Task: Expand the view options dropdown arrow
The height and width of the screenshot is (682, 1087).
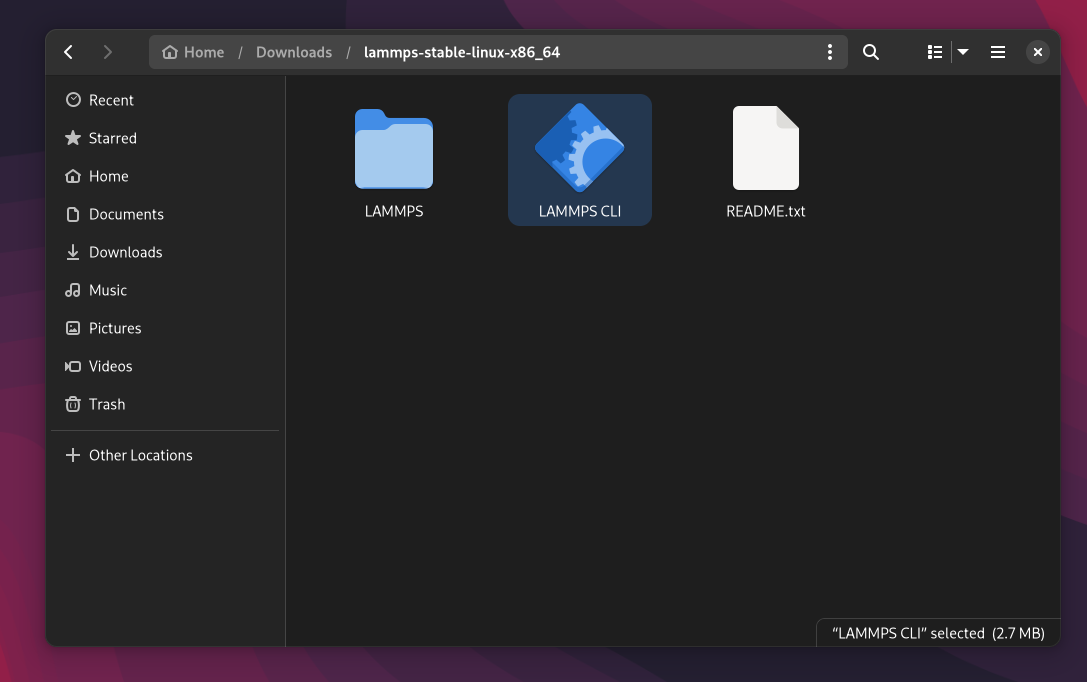Action: pyautogui.click(x=963, y=52)
